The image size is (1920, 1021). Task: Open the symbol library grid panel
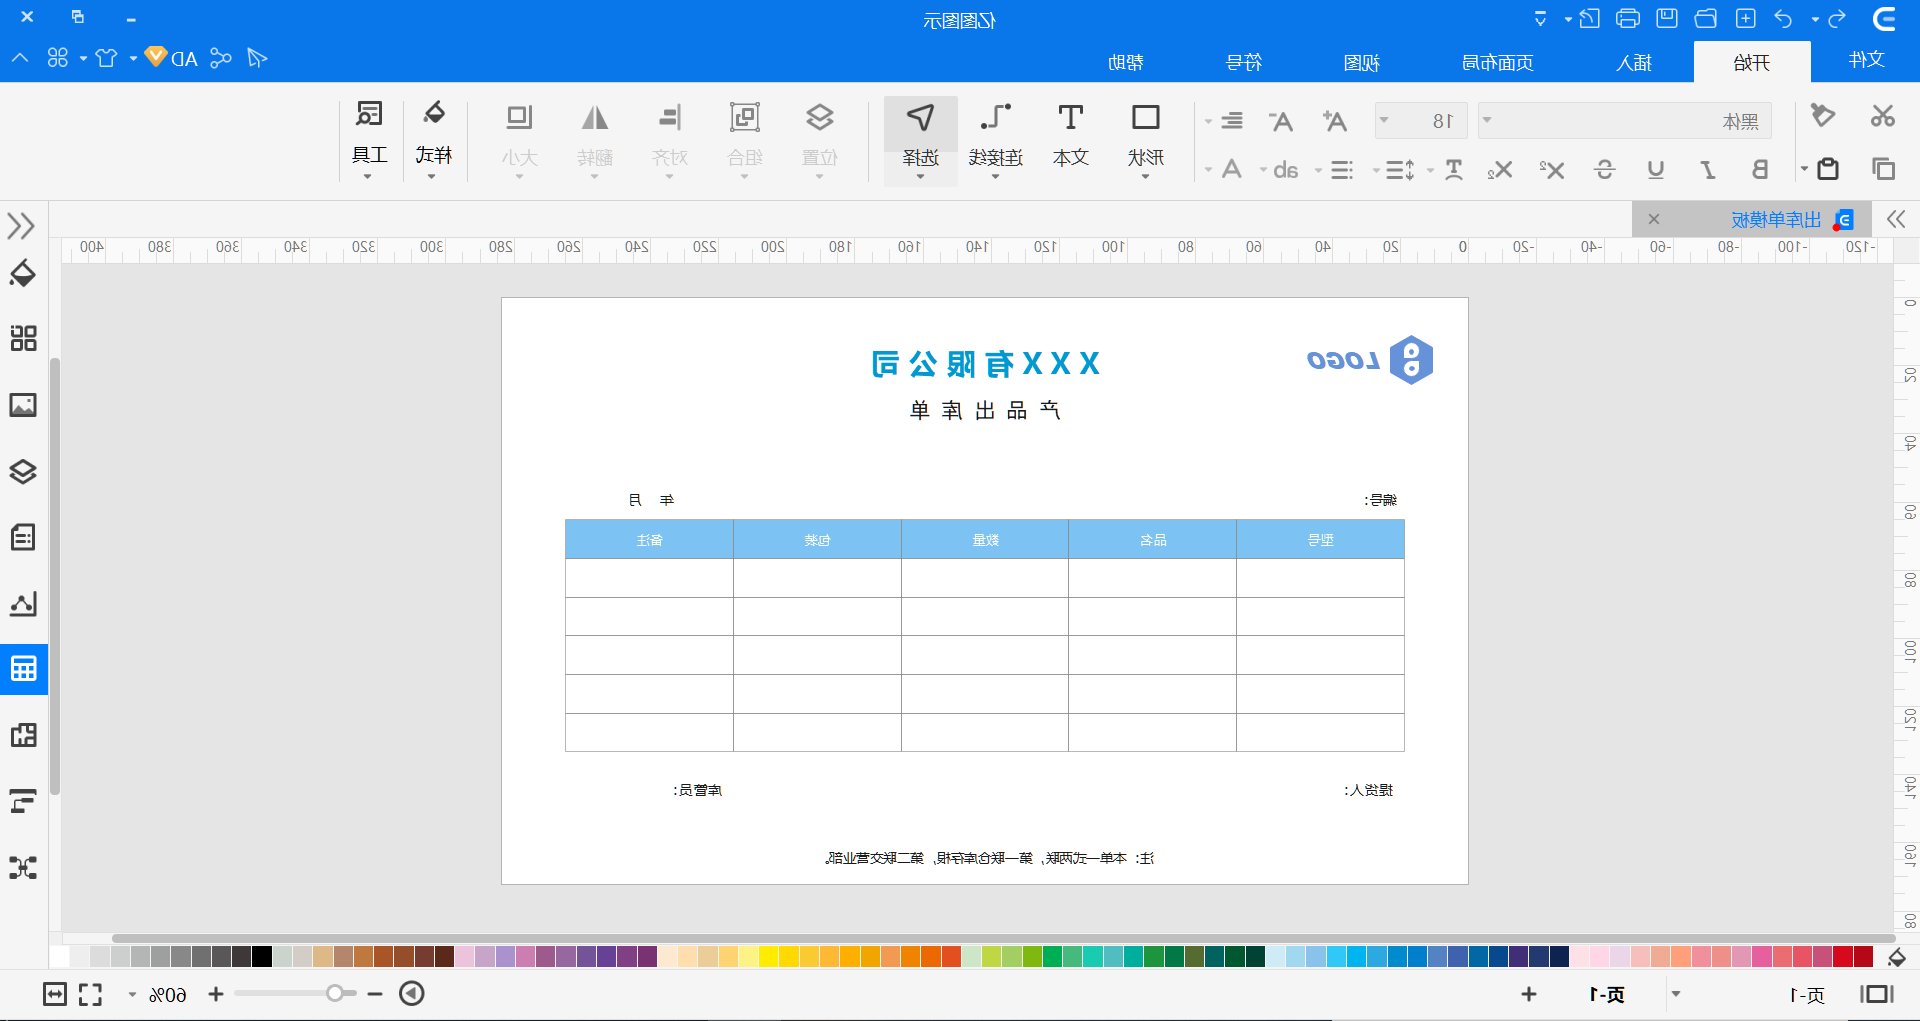[23, 338]
